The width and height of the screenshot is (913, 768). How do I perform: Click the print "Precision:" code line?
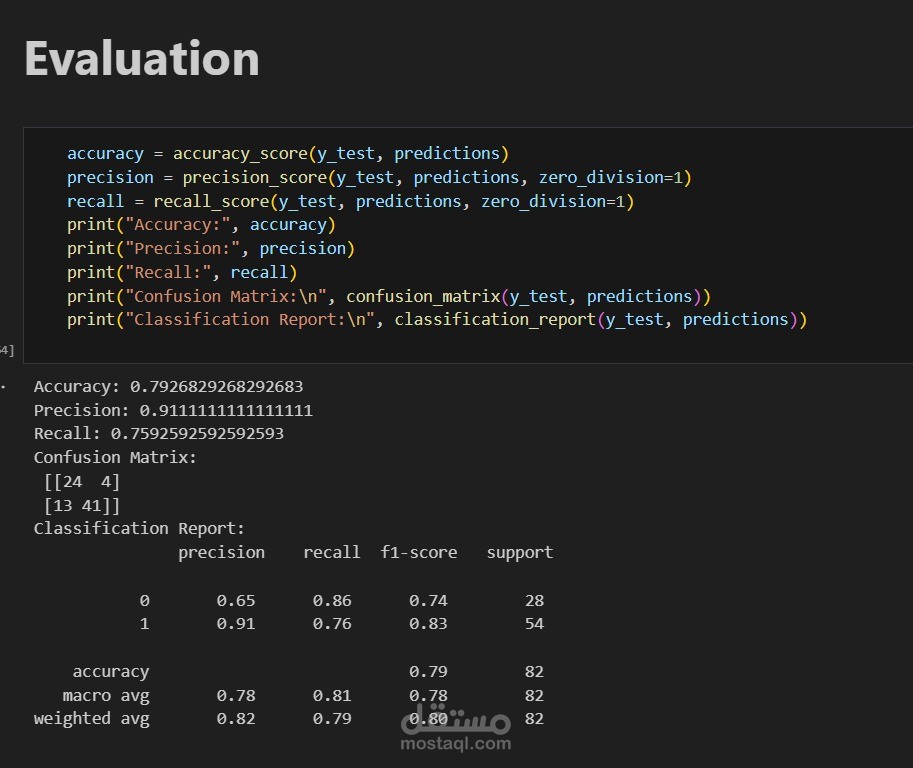click(x=210, y=248)
